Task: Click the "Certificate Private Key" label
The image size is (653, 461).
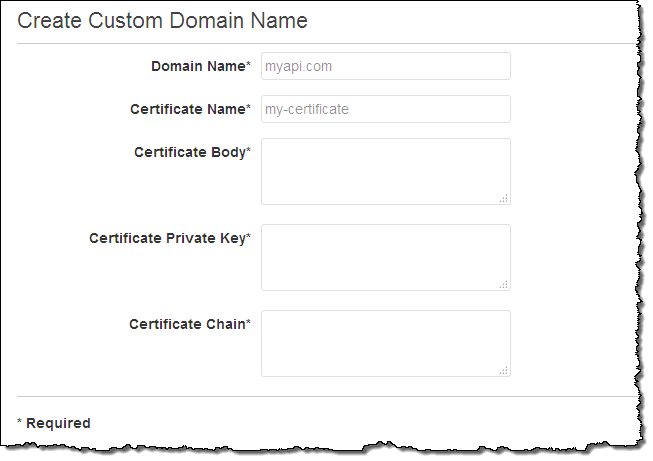Action: coord(166,238)
